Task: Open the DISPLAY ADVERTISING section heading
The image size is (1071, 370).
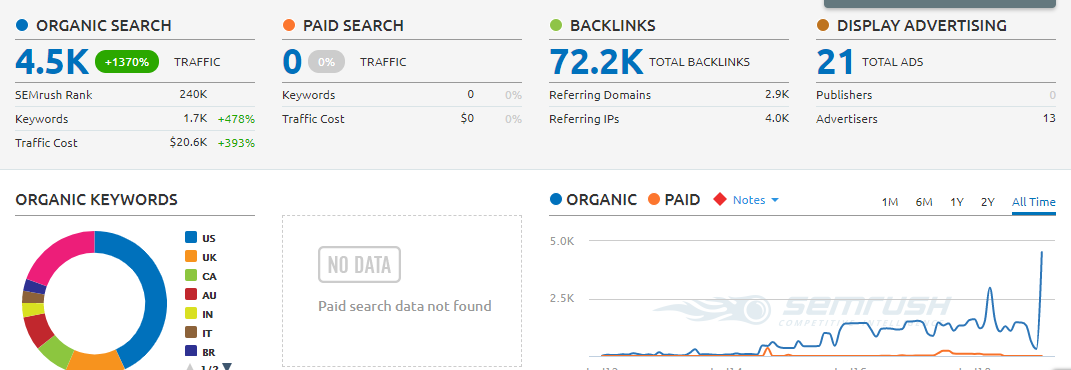Action: coord(921,26)
